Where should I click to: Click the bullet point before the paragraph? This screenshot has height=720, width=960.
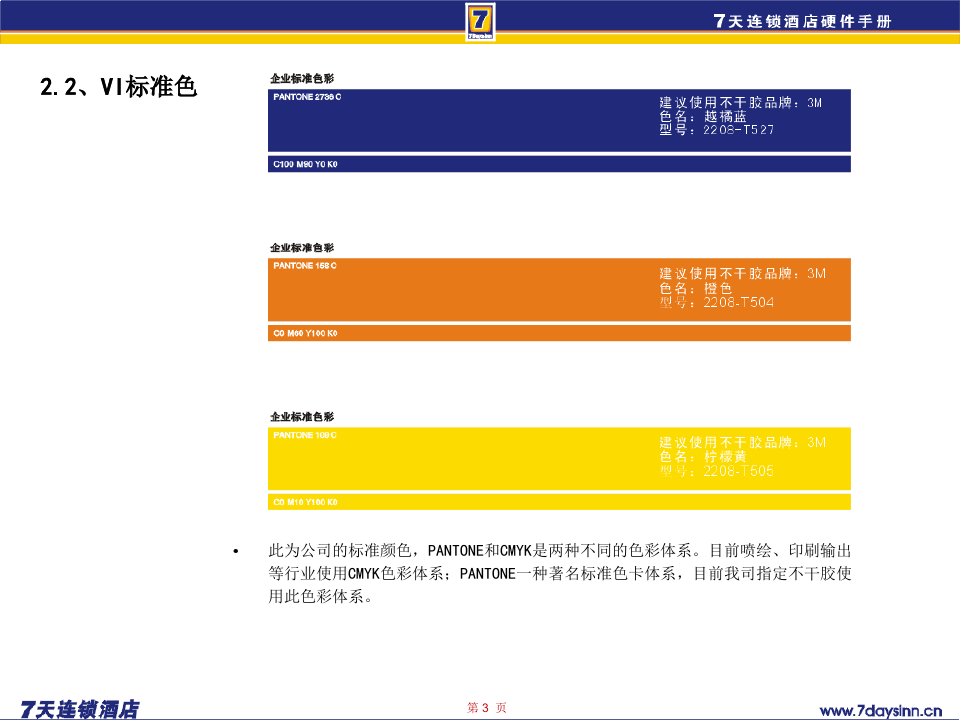(x=234, y=549)
